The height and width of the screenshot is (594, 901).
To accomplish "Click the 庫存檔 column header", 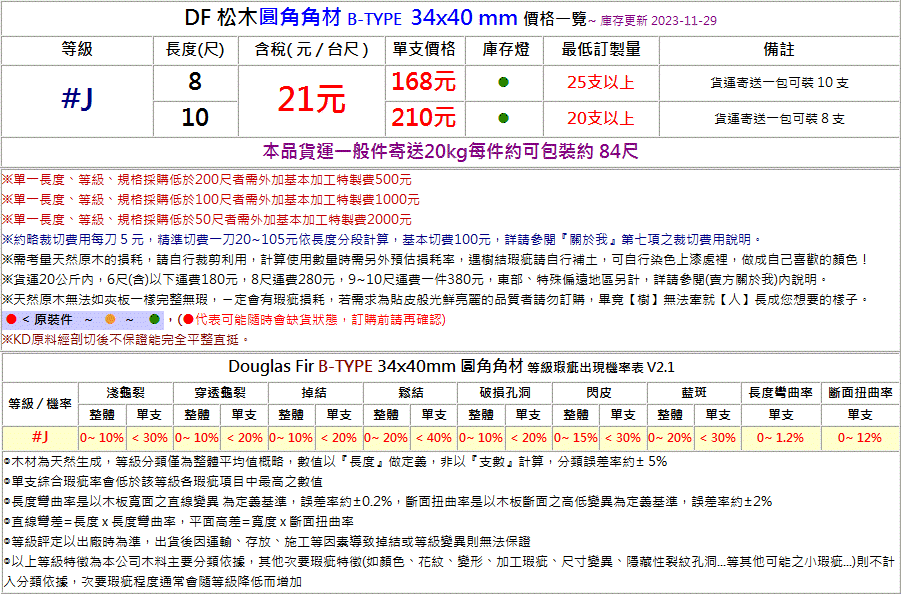I will point(504,49).
